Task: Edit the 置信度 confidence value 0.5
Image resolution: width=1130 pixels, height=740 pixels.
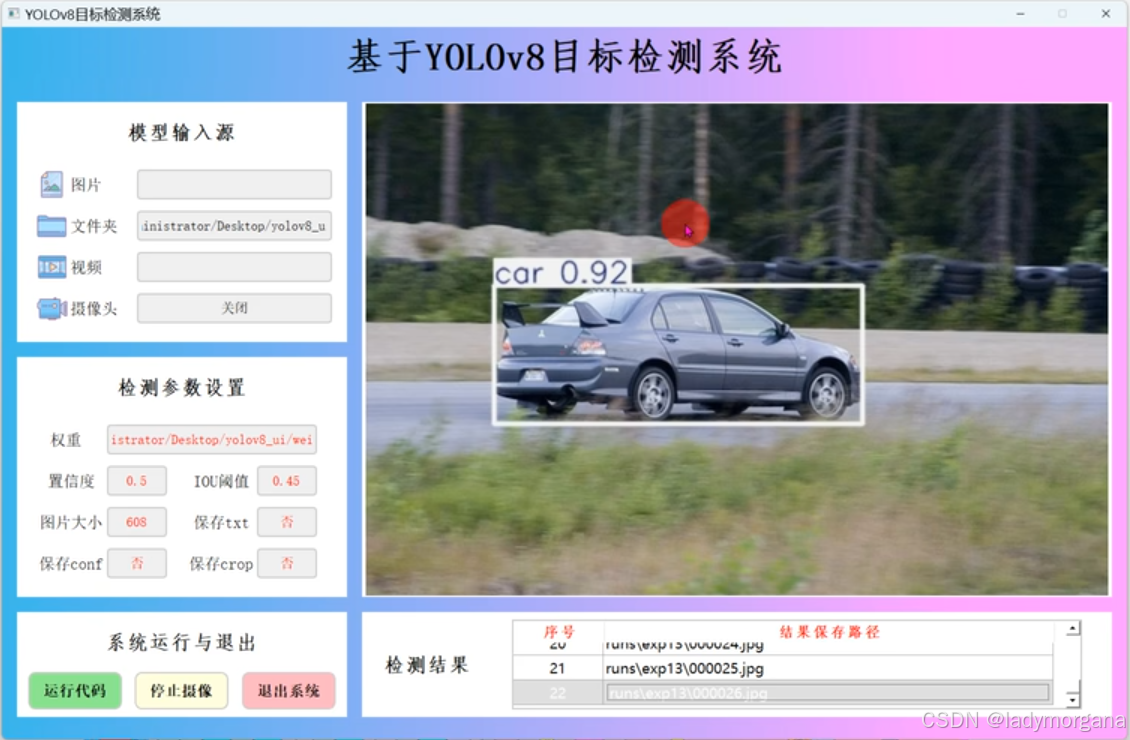Action: point(137,480)
